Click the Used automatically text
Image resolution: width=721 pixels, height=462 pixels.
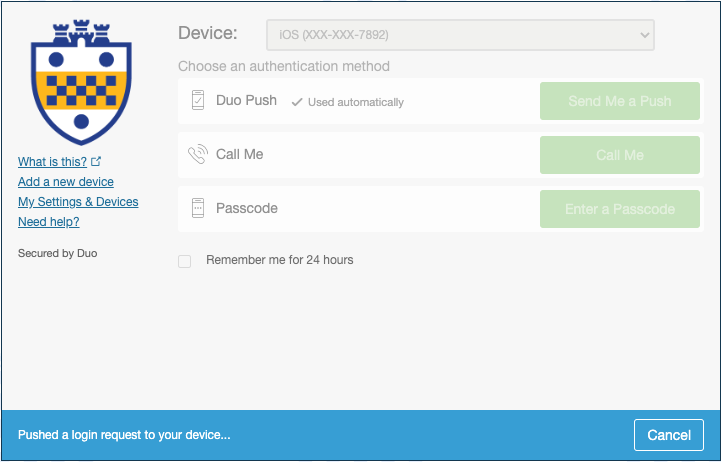click(x=356, y=102)
